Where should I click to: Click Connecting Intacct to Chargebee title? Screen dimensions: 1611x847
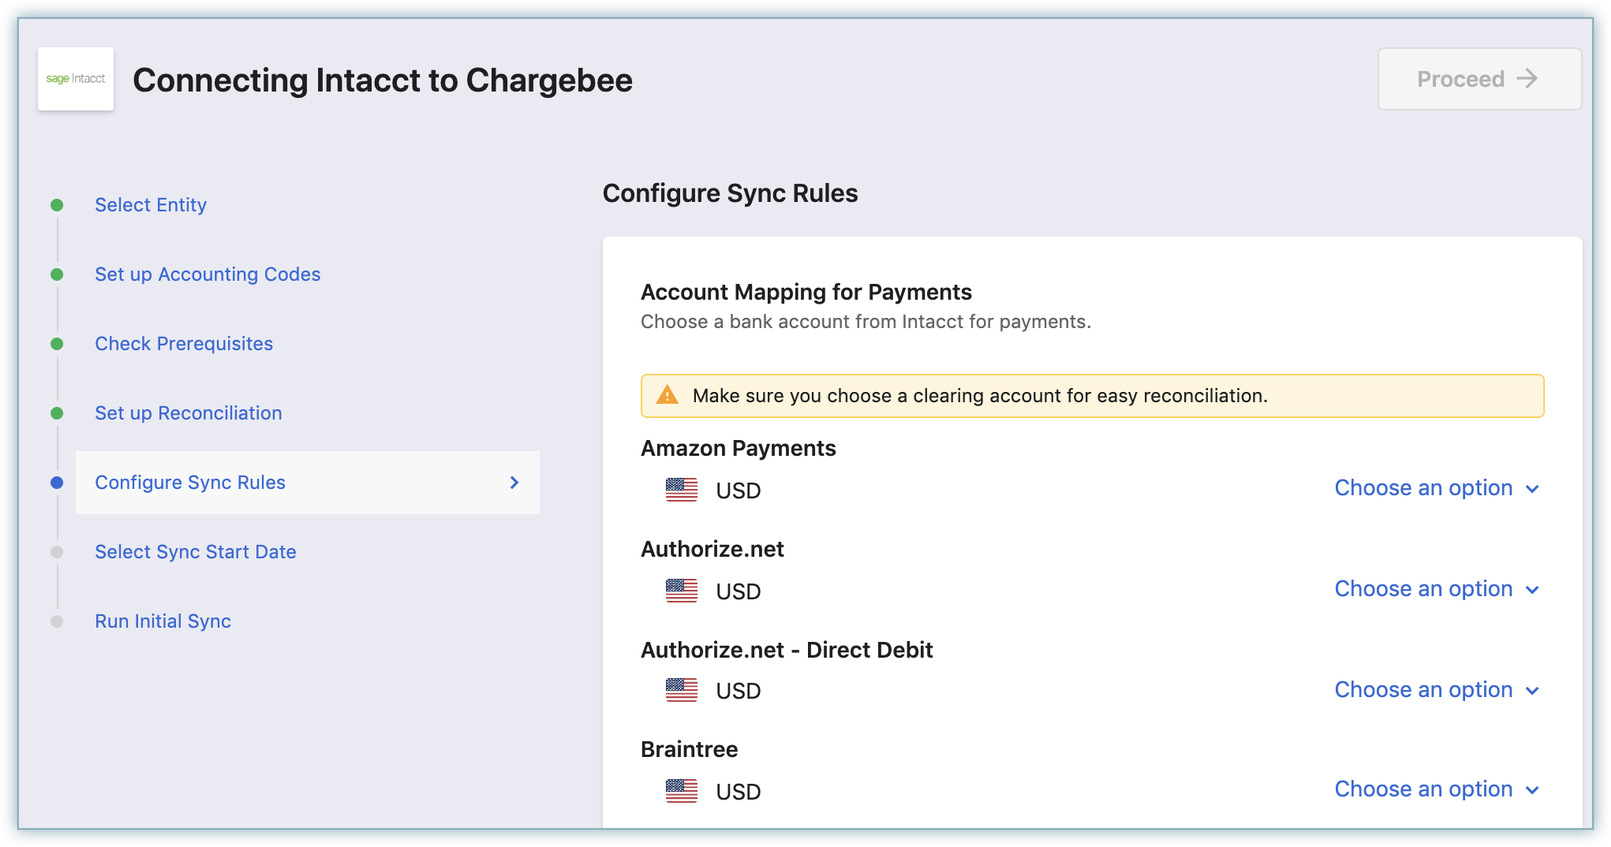pyautogui.click(x=383, y=80)
